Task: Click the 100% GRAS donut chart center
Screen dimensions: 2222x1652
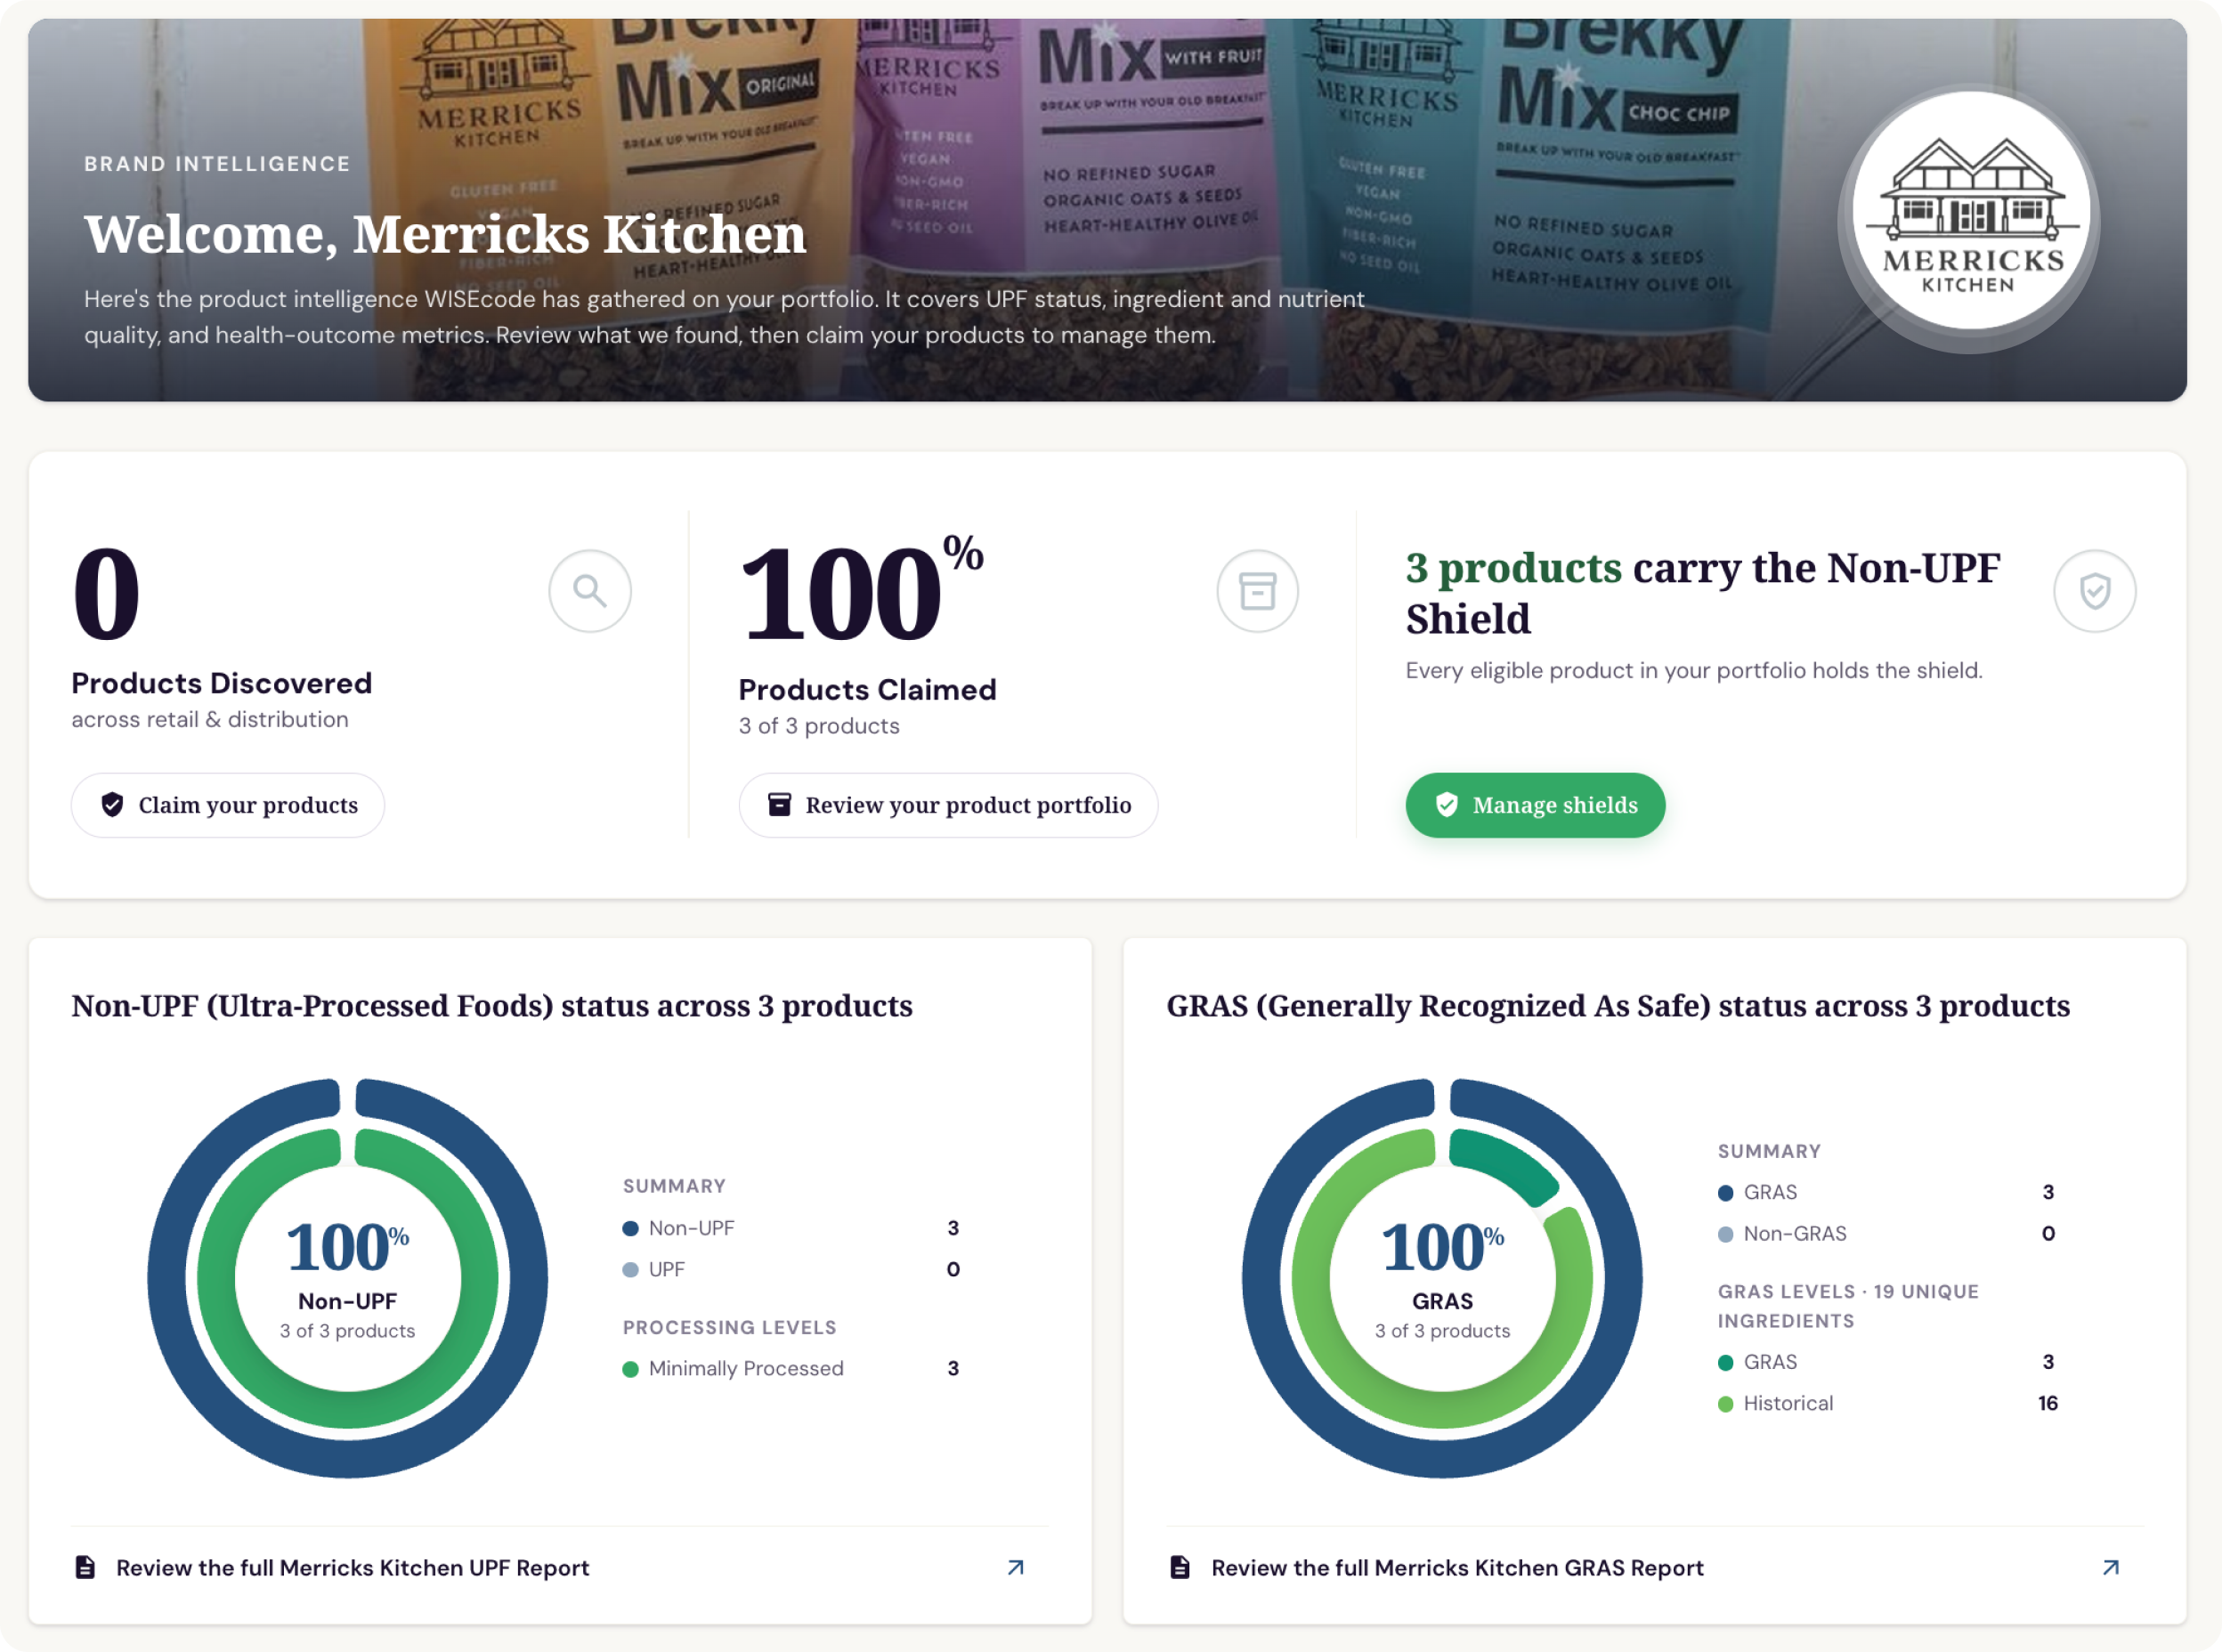Action: coord(1442,1278)
